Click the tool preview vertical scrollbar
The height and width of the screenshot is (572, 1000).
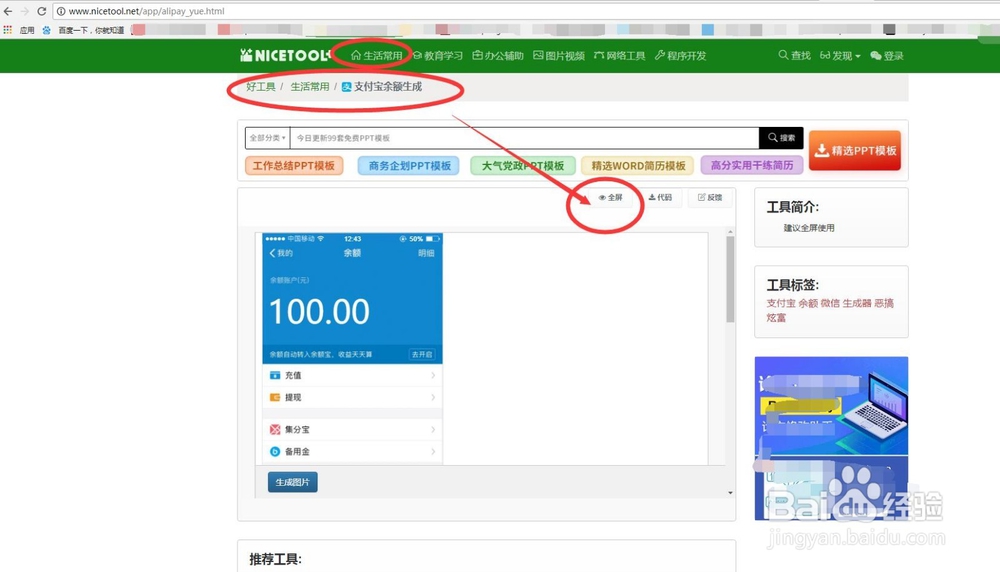(x=730, y=279)
